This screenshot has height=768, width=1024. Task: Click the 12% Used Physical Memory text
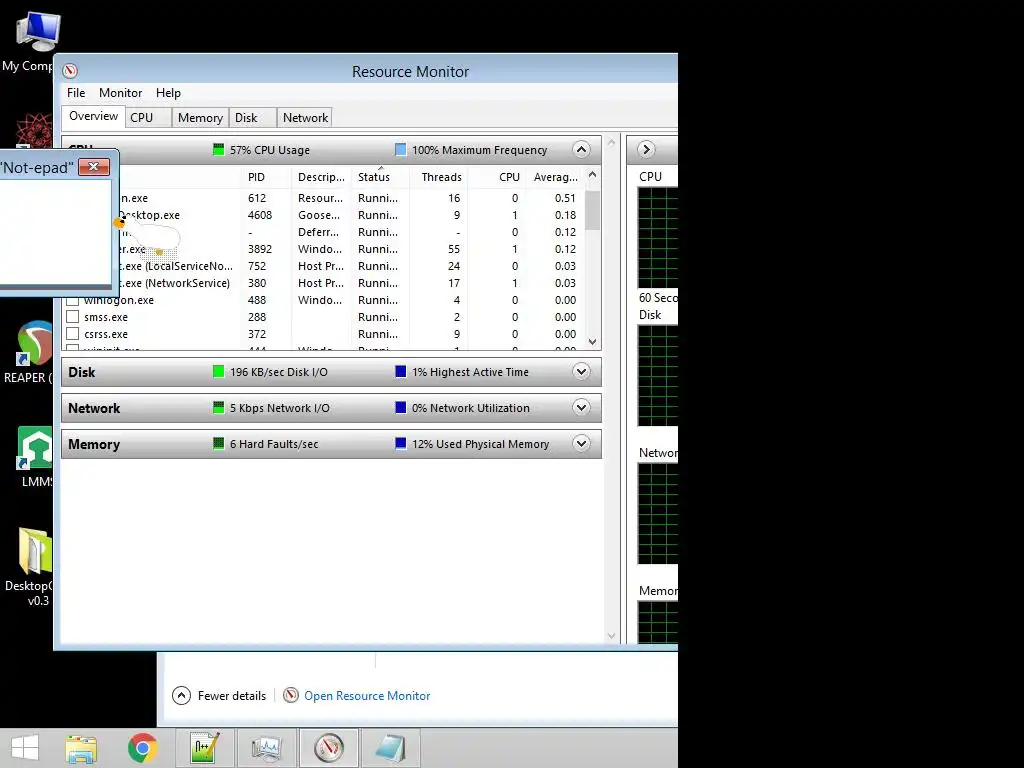coord(480,444)
